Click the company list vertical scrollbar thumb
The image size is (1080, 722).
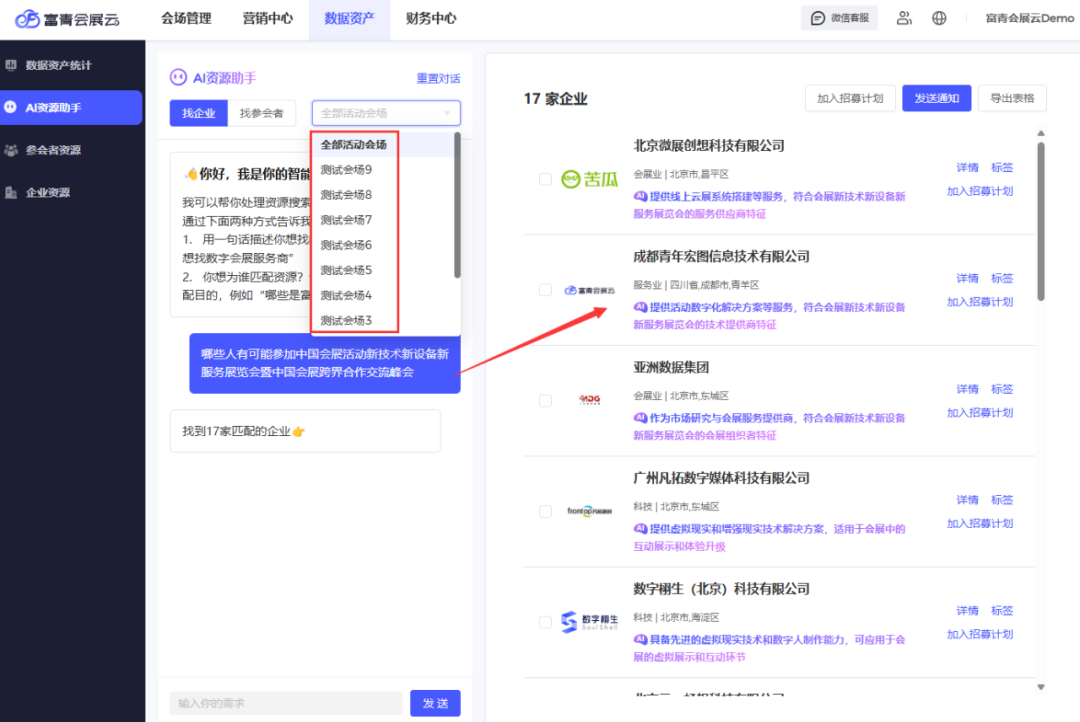pos(1041,220)
